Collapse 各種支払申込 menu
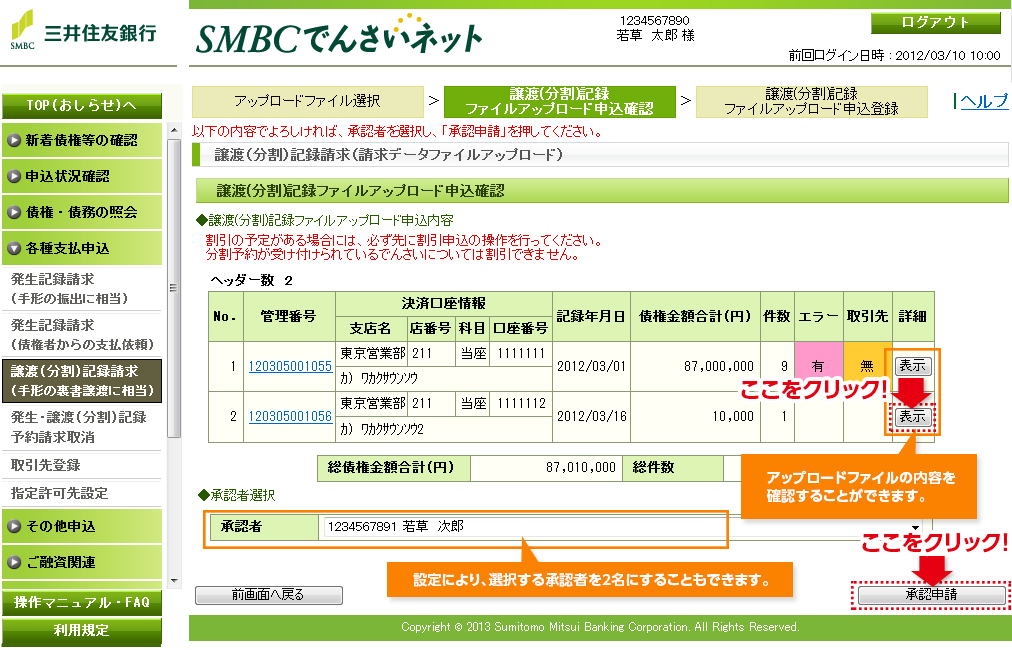The width and height of the screenshot is (1012, 650). point(82,249)
